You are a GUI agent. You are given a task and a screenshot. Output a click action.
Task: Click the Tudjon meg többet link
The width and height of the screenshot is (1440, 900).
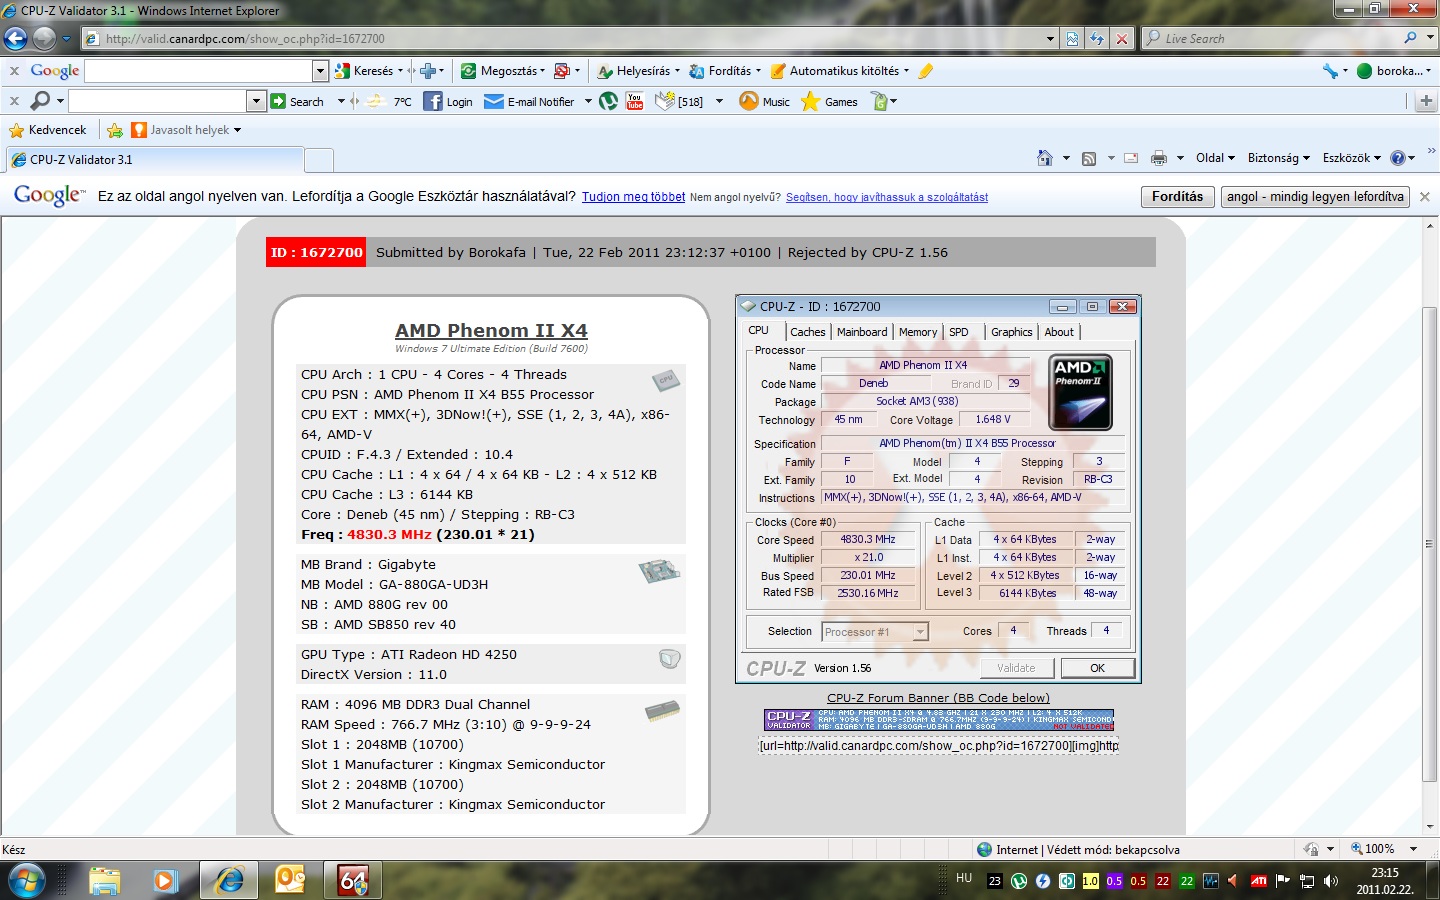633,197
